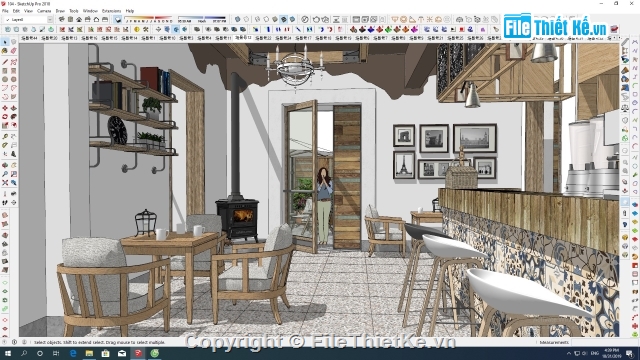640x360 pixels.
Task: Select the Scale tool
Action: (5, 125)
